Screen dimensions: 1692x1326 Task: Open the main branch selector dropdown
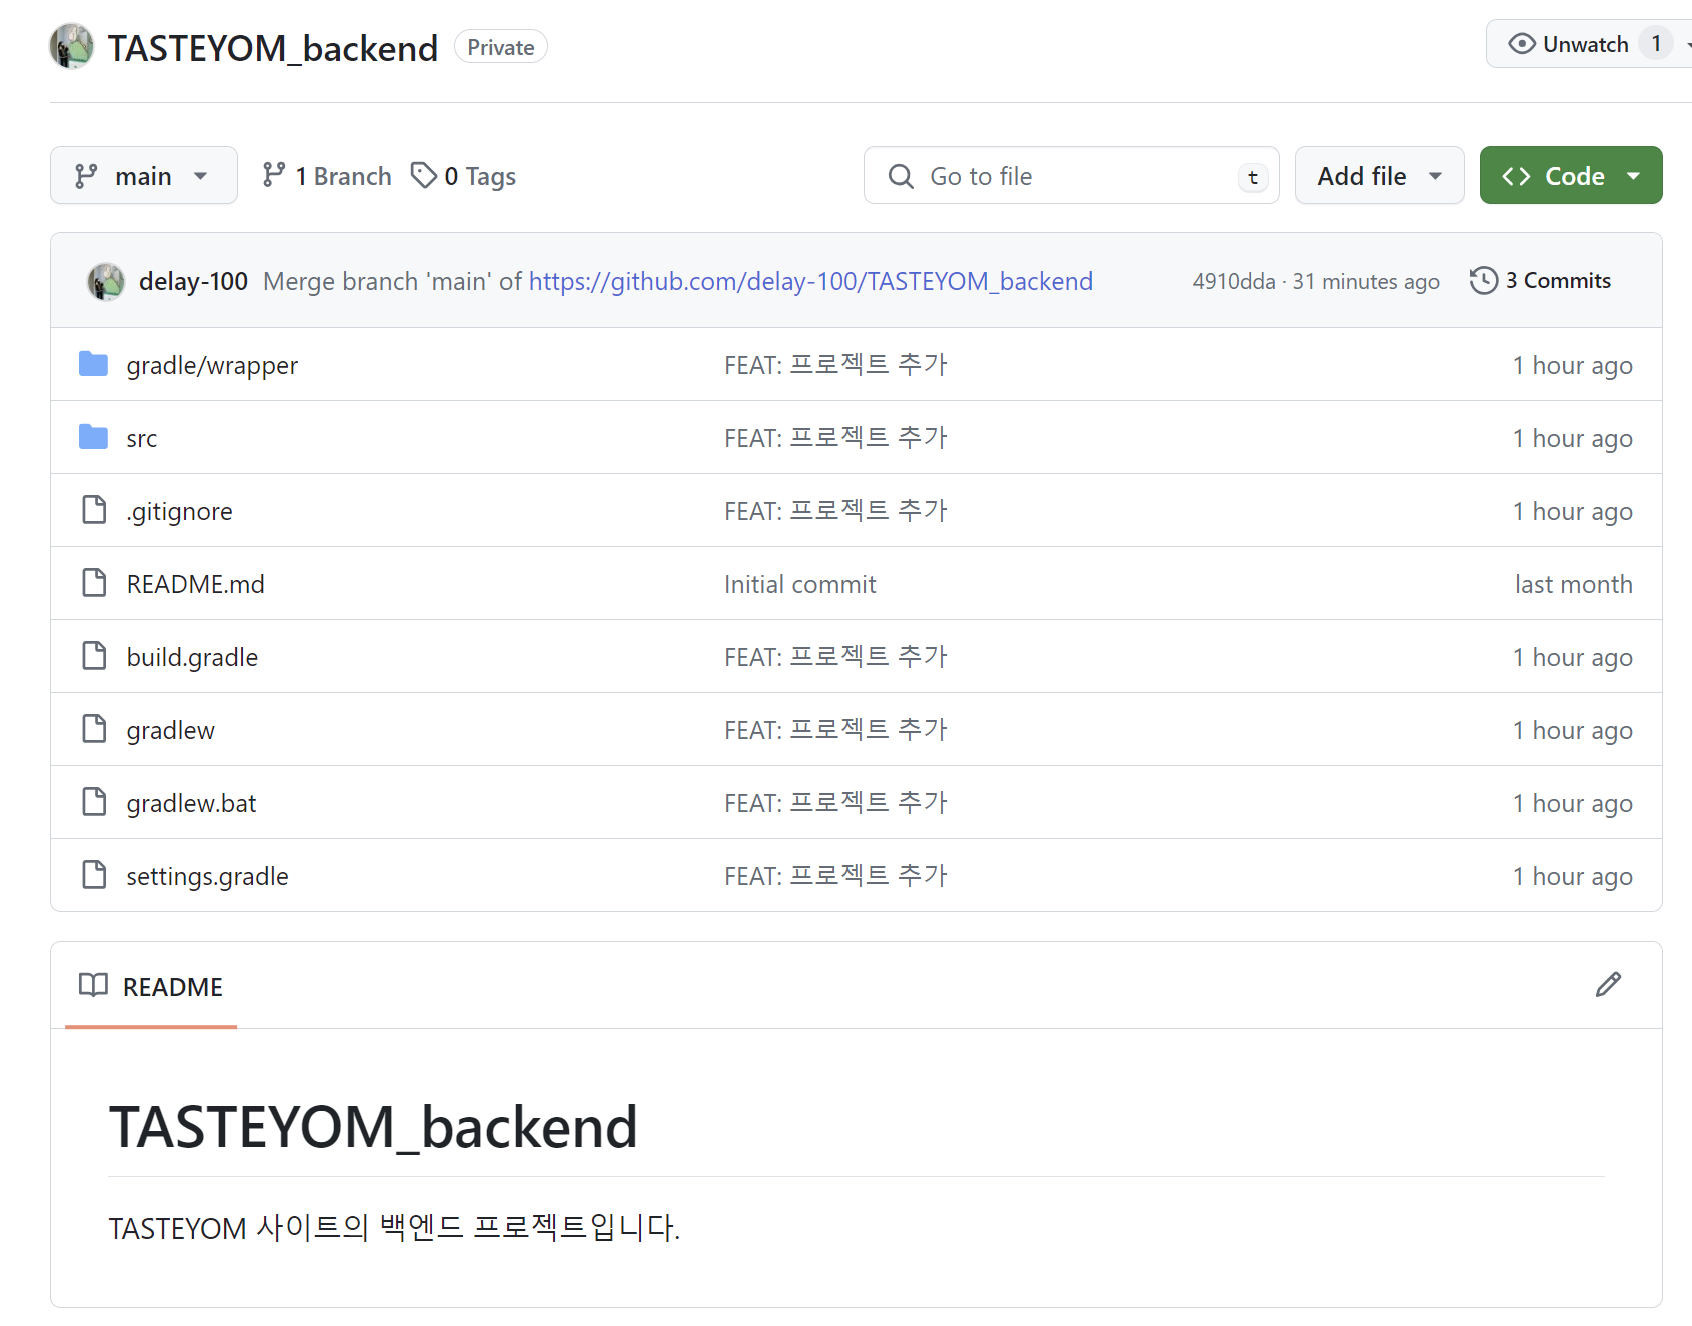click(144, 175)
